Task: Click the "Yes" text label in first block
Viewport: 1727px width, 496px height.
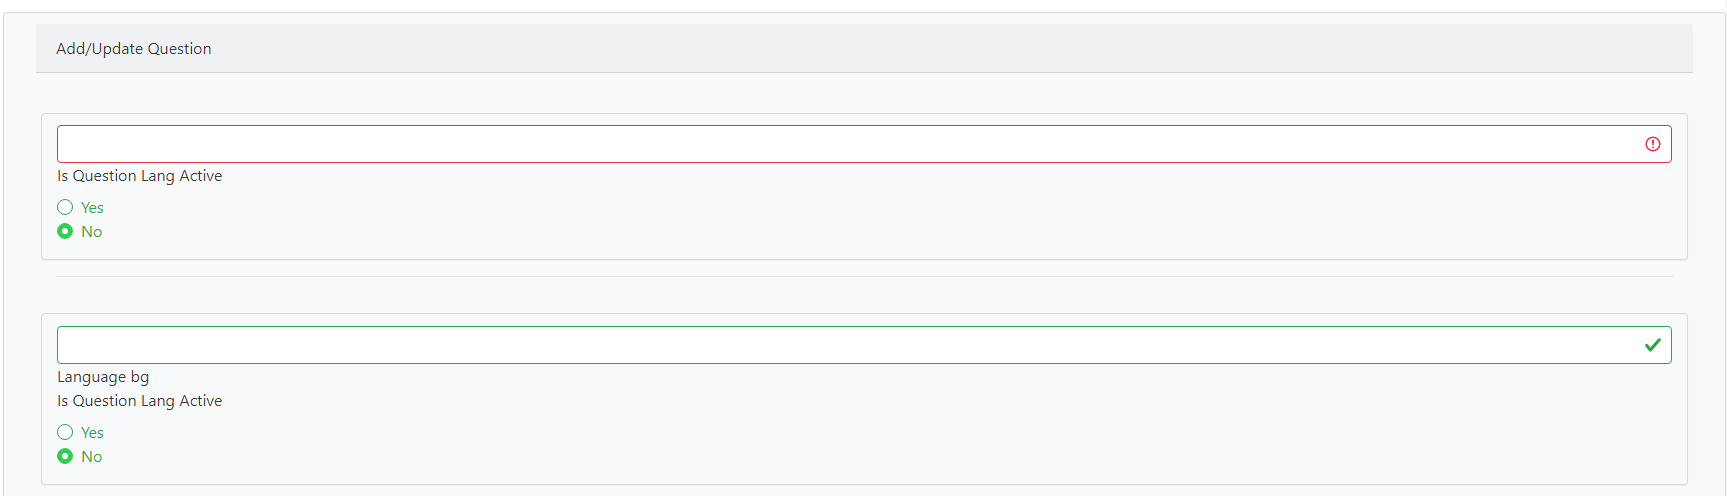Action: 92,208
